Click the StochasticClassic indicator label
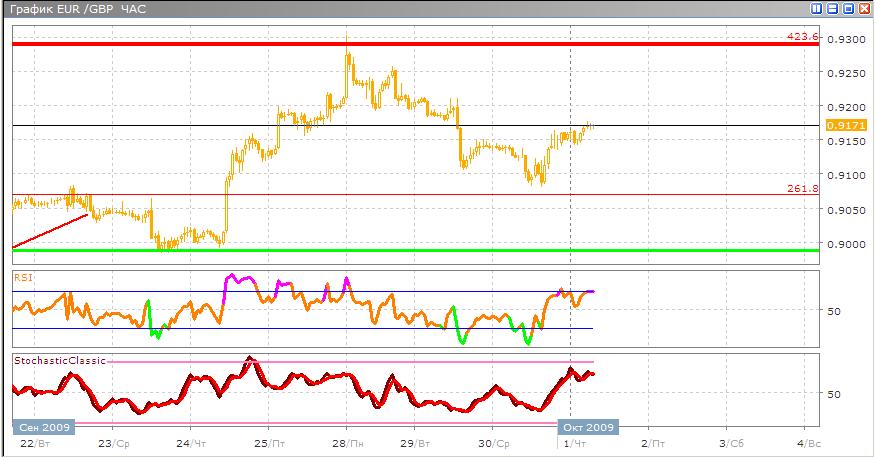 [59, 358]
